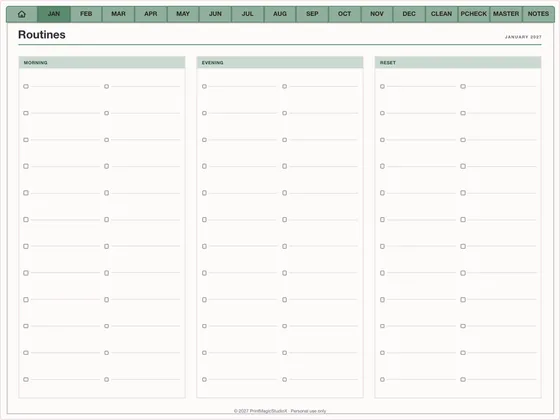Tick first checkbox in Evening left column
The height and width of the screenshot is (420, 560).
click(204, 86)
